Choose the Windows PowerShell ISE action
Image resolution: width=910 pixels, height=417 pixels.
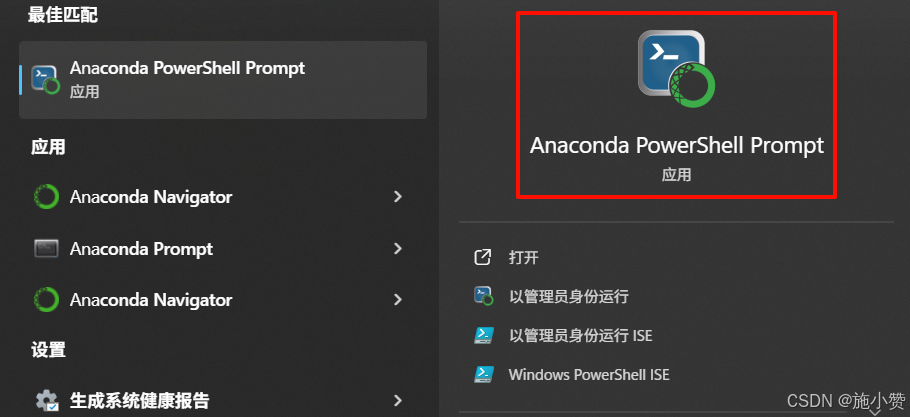point(589,374)
